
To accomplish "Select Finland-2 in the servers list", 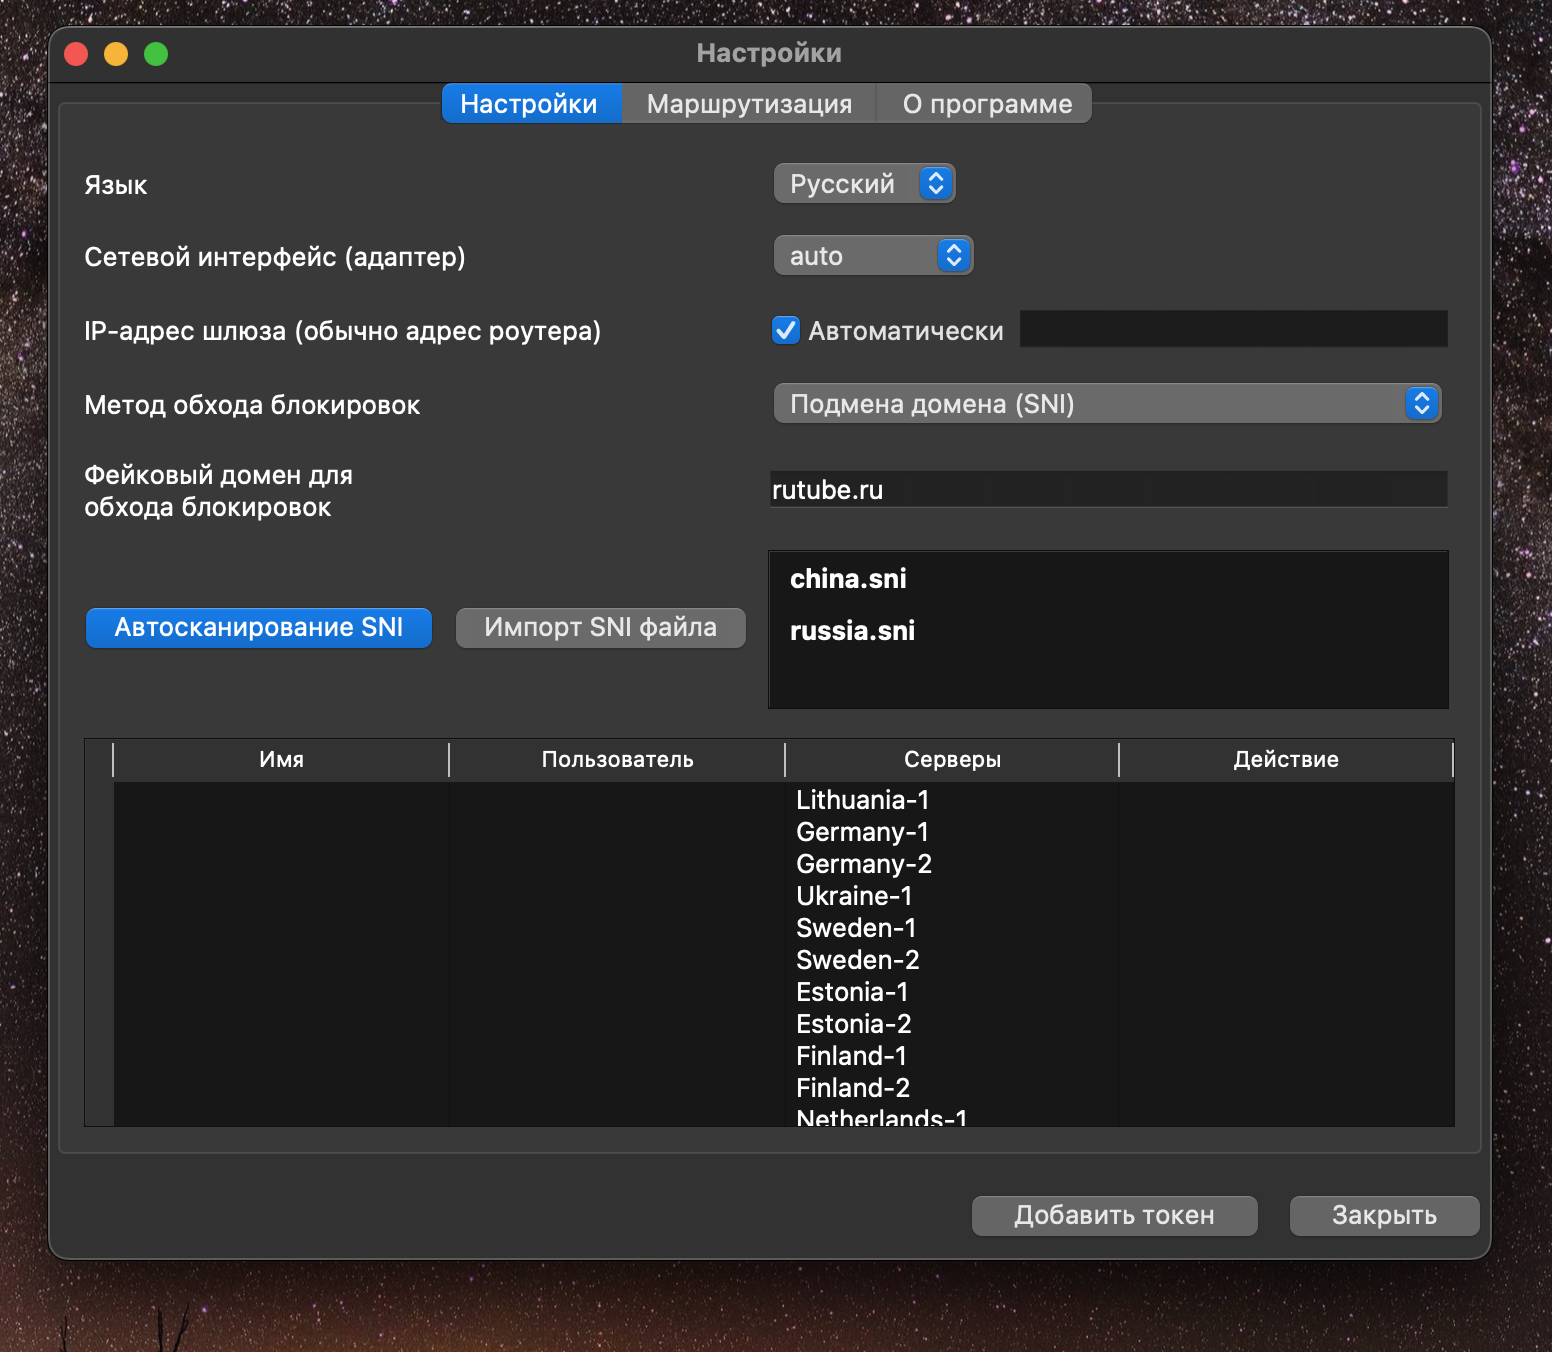I will pos(853,1088).
